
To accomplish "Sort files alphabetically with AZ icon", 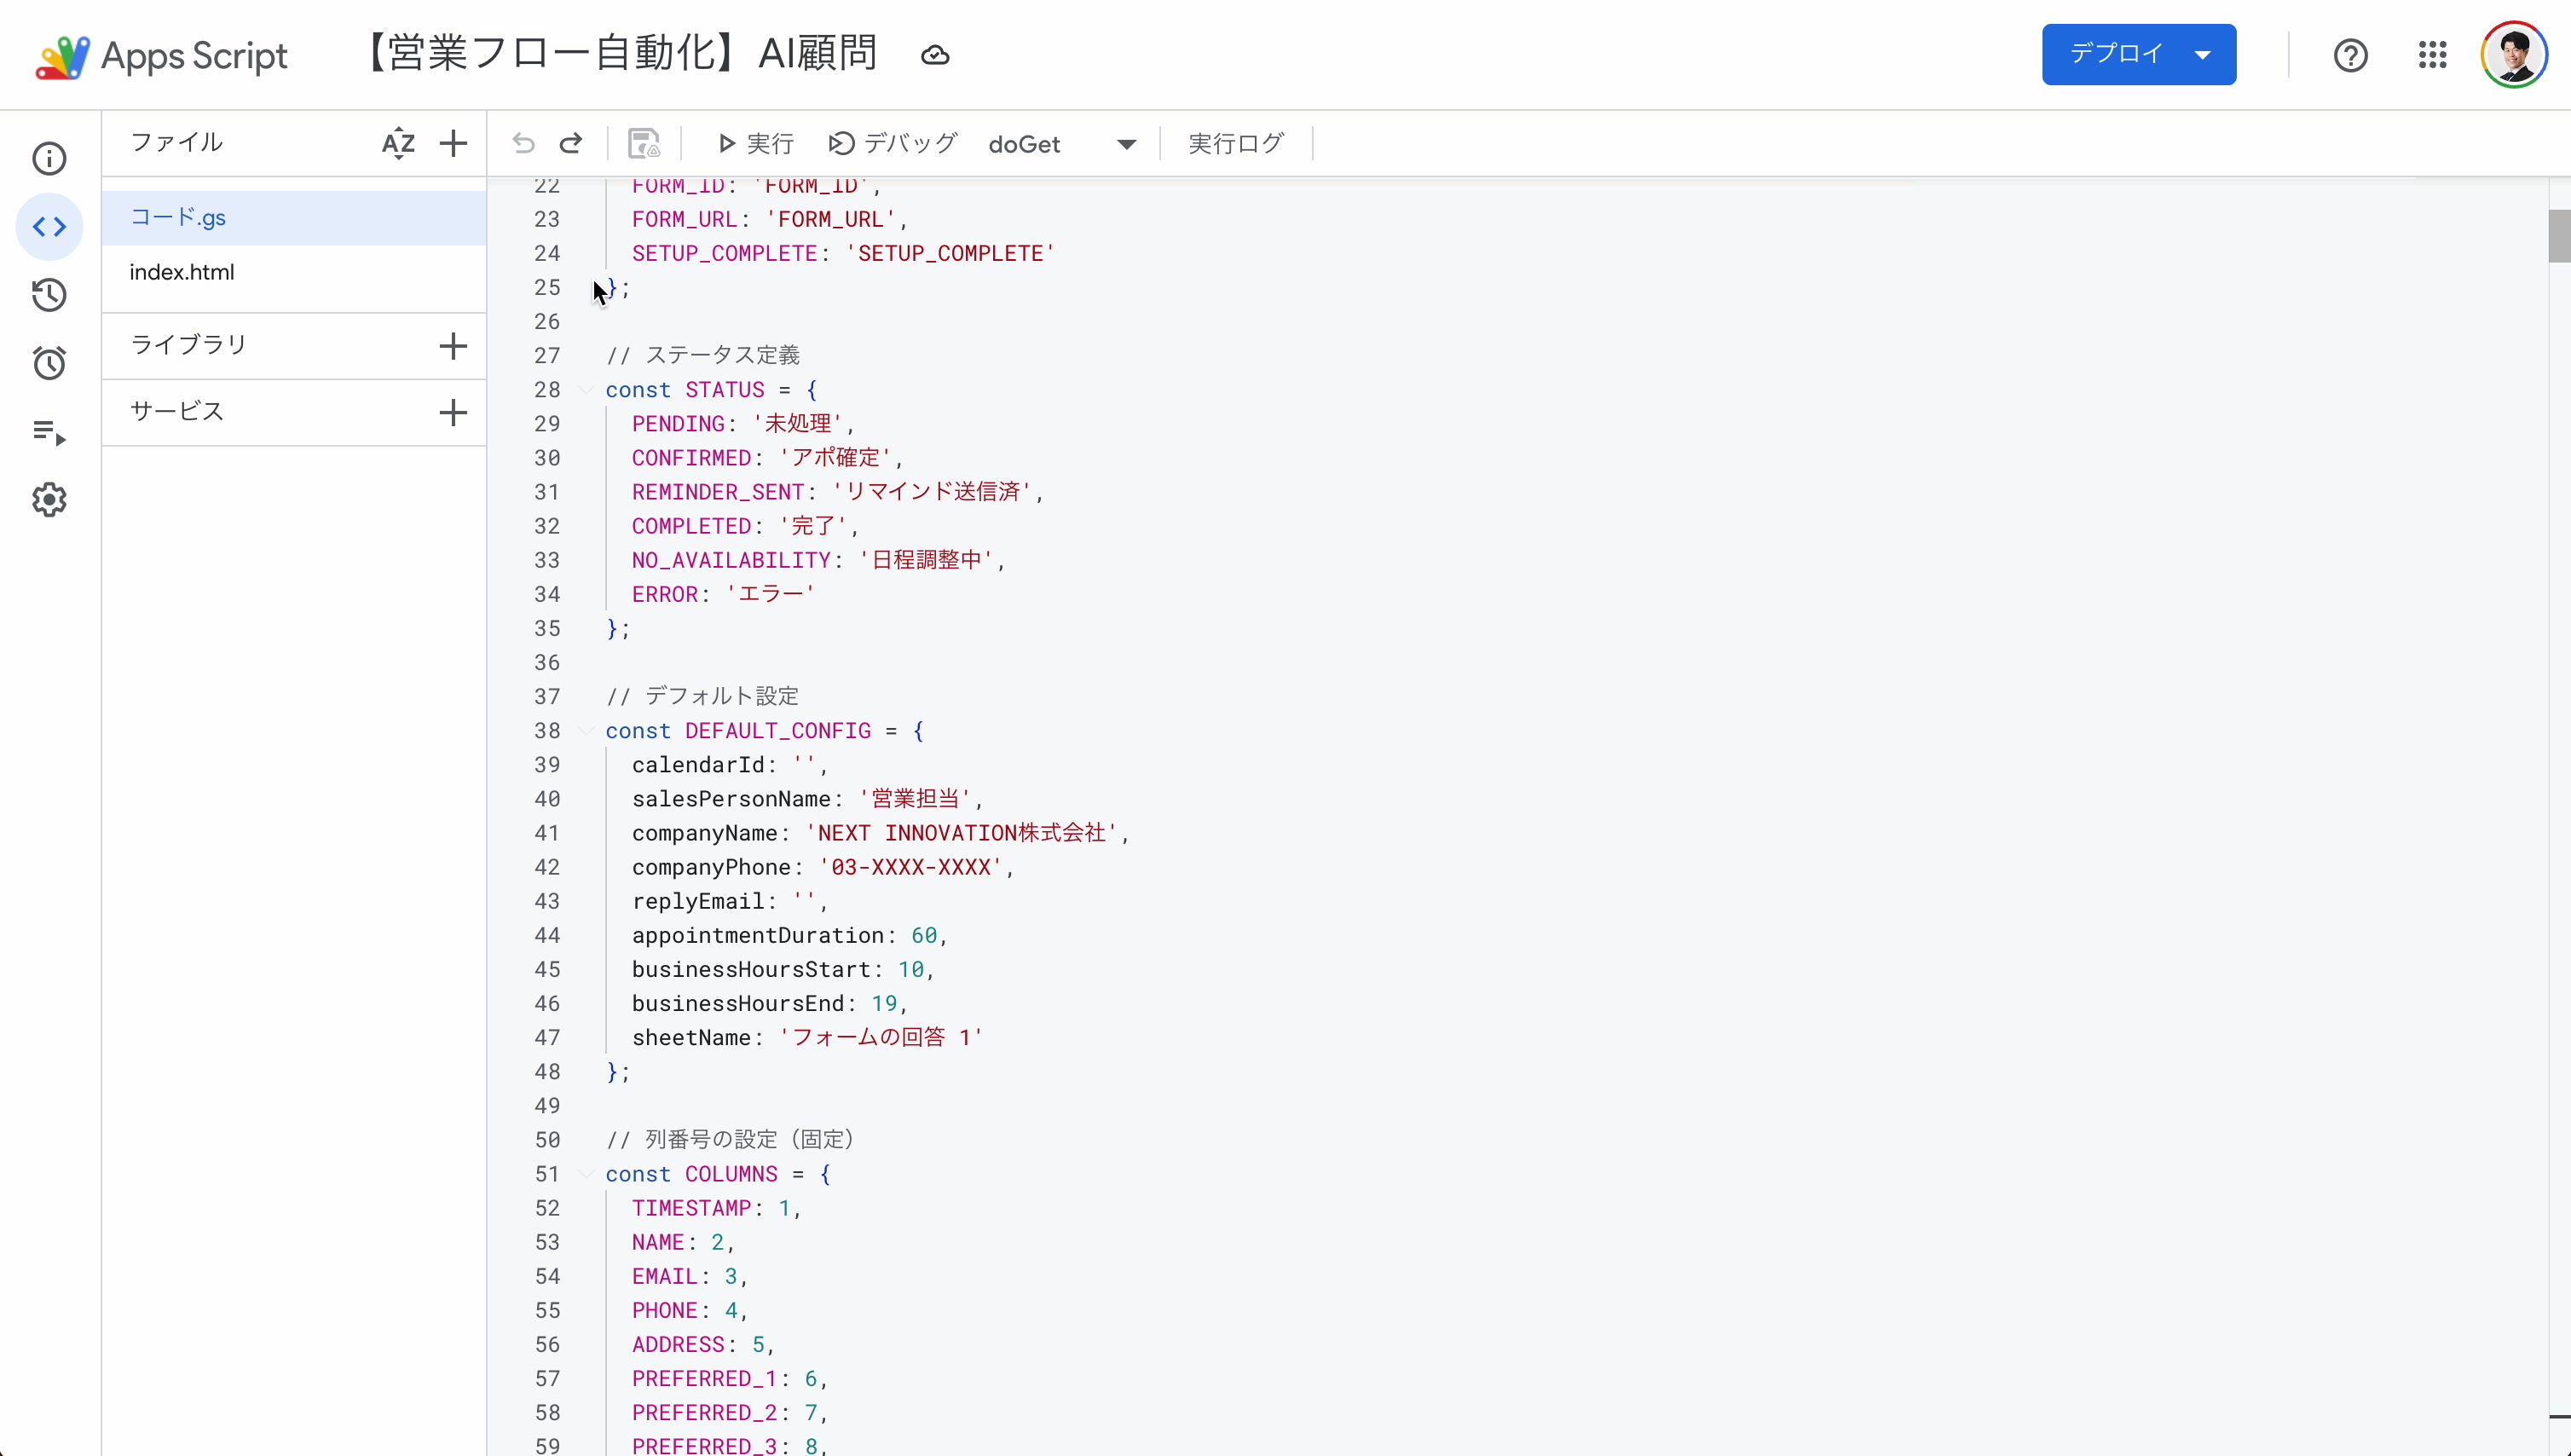I will 398,143.
